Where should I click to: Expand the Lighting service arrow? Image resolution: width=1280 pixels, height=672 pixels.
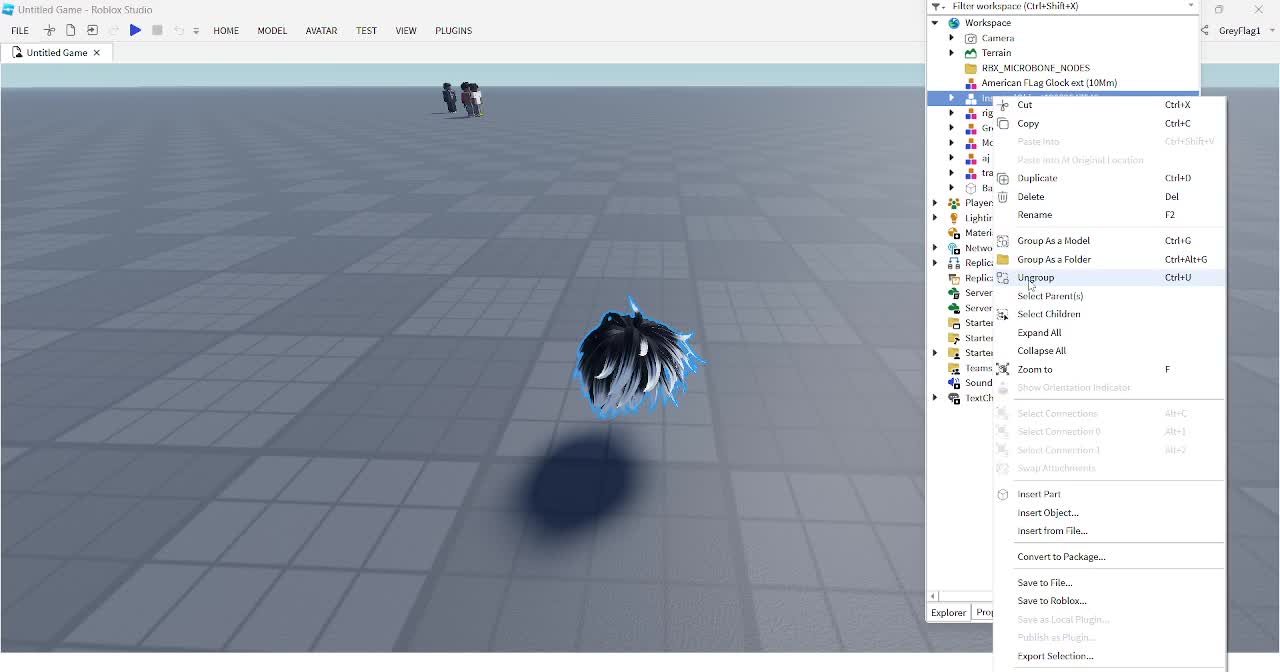(x=935, y=218)
